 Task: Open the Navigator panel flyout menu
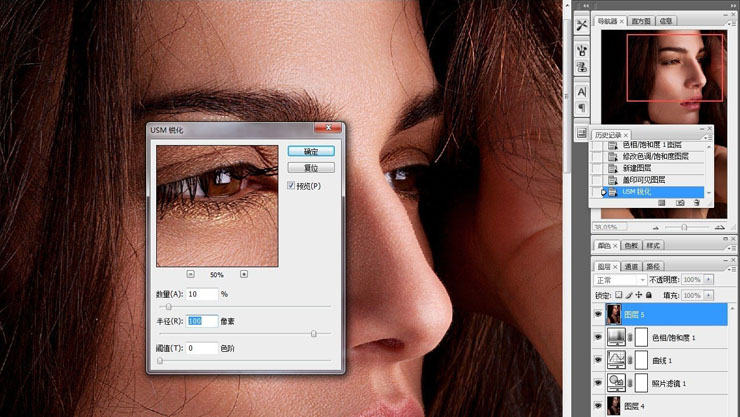pyautogui.click(x=732, y=23)
